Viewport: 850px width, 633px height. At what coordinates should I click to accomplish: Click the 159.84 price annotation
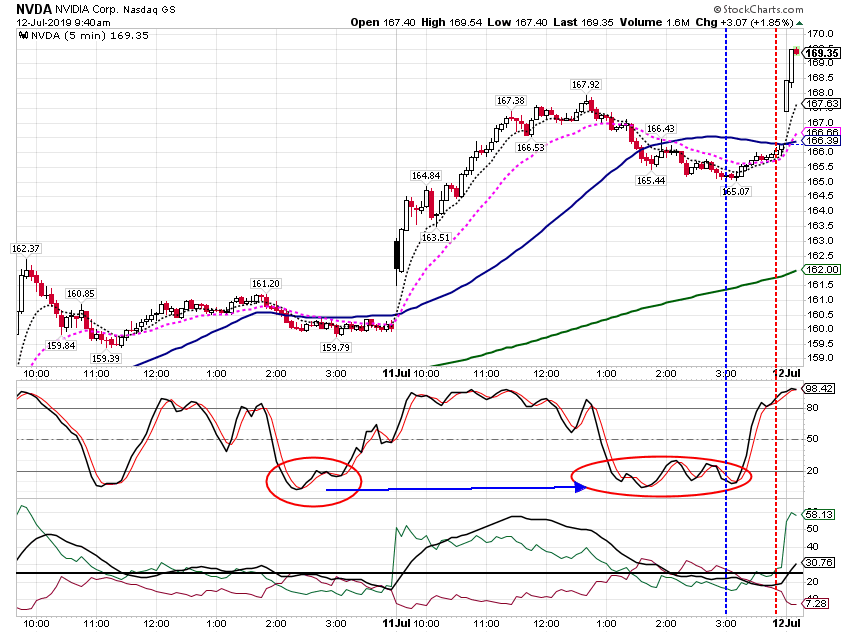tap(61, 346)
